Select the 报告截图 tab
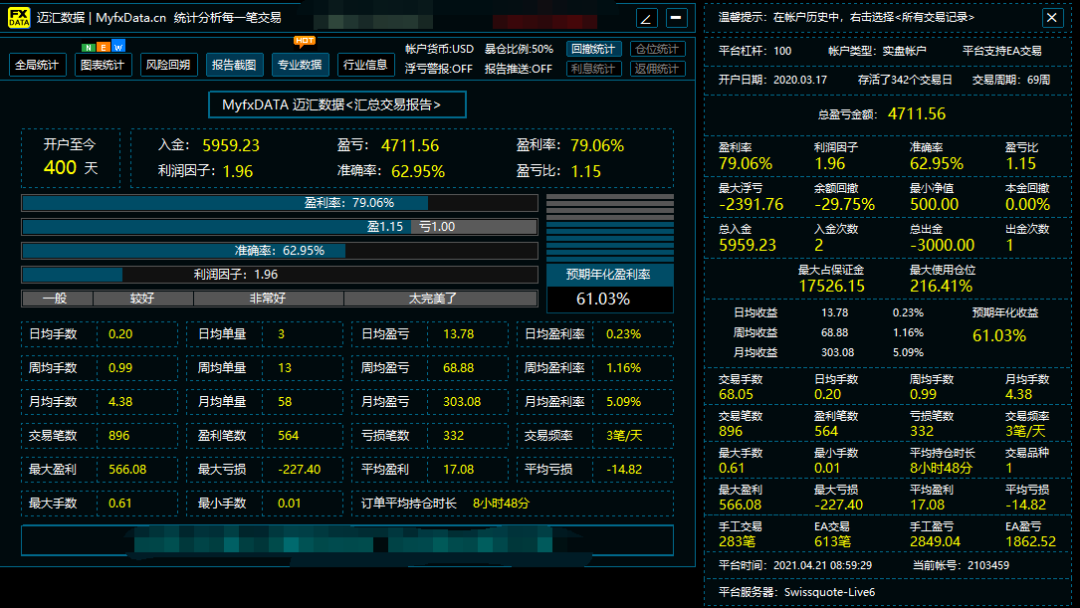 [235, 65]
